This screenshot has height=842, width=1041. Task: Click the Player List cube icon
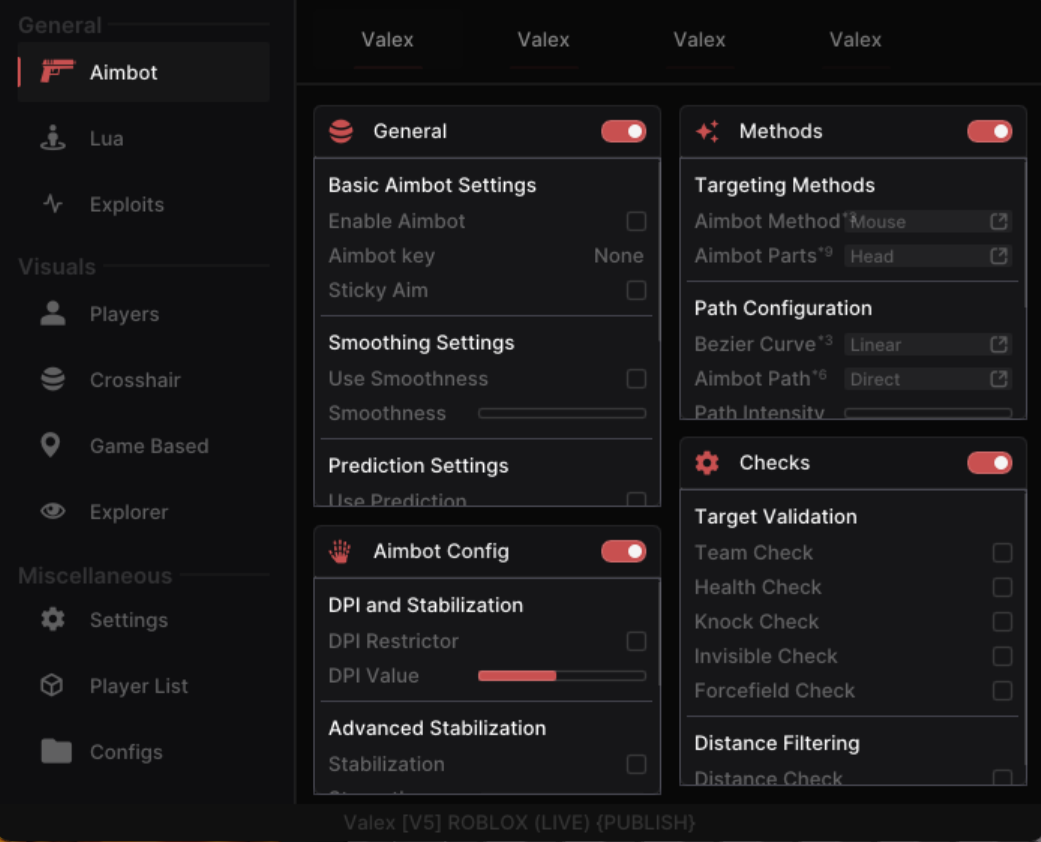point(52,686)
